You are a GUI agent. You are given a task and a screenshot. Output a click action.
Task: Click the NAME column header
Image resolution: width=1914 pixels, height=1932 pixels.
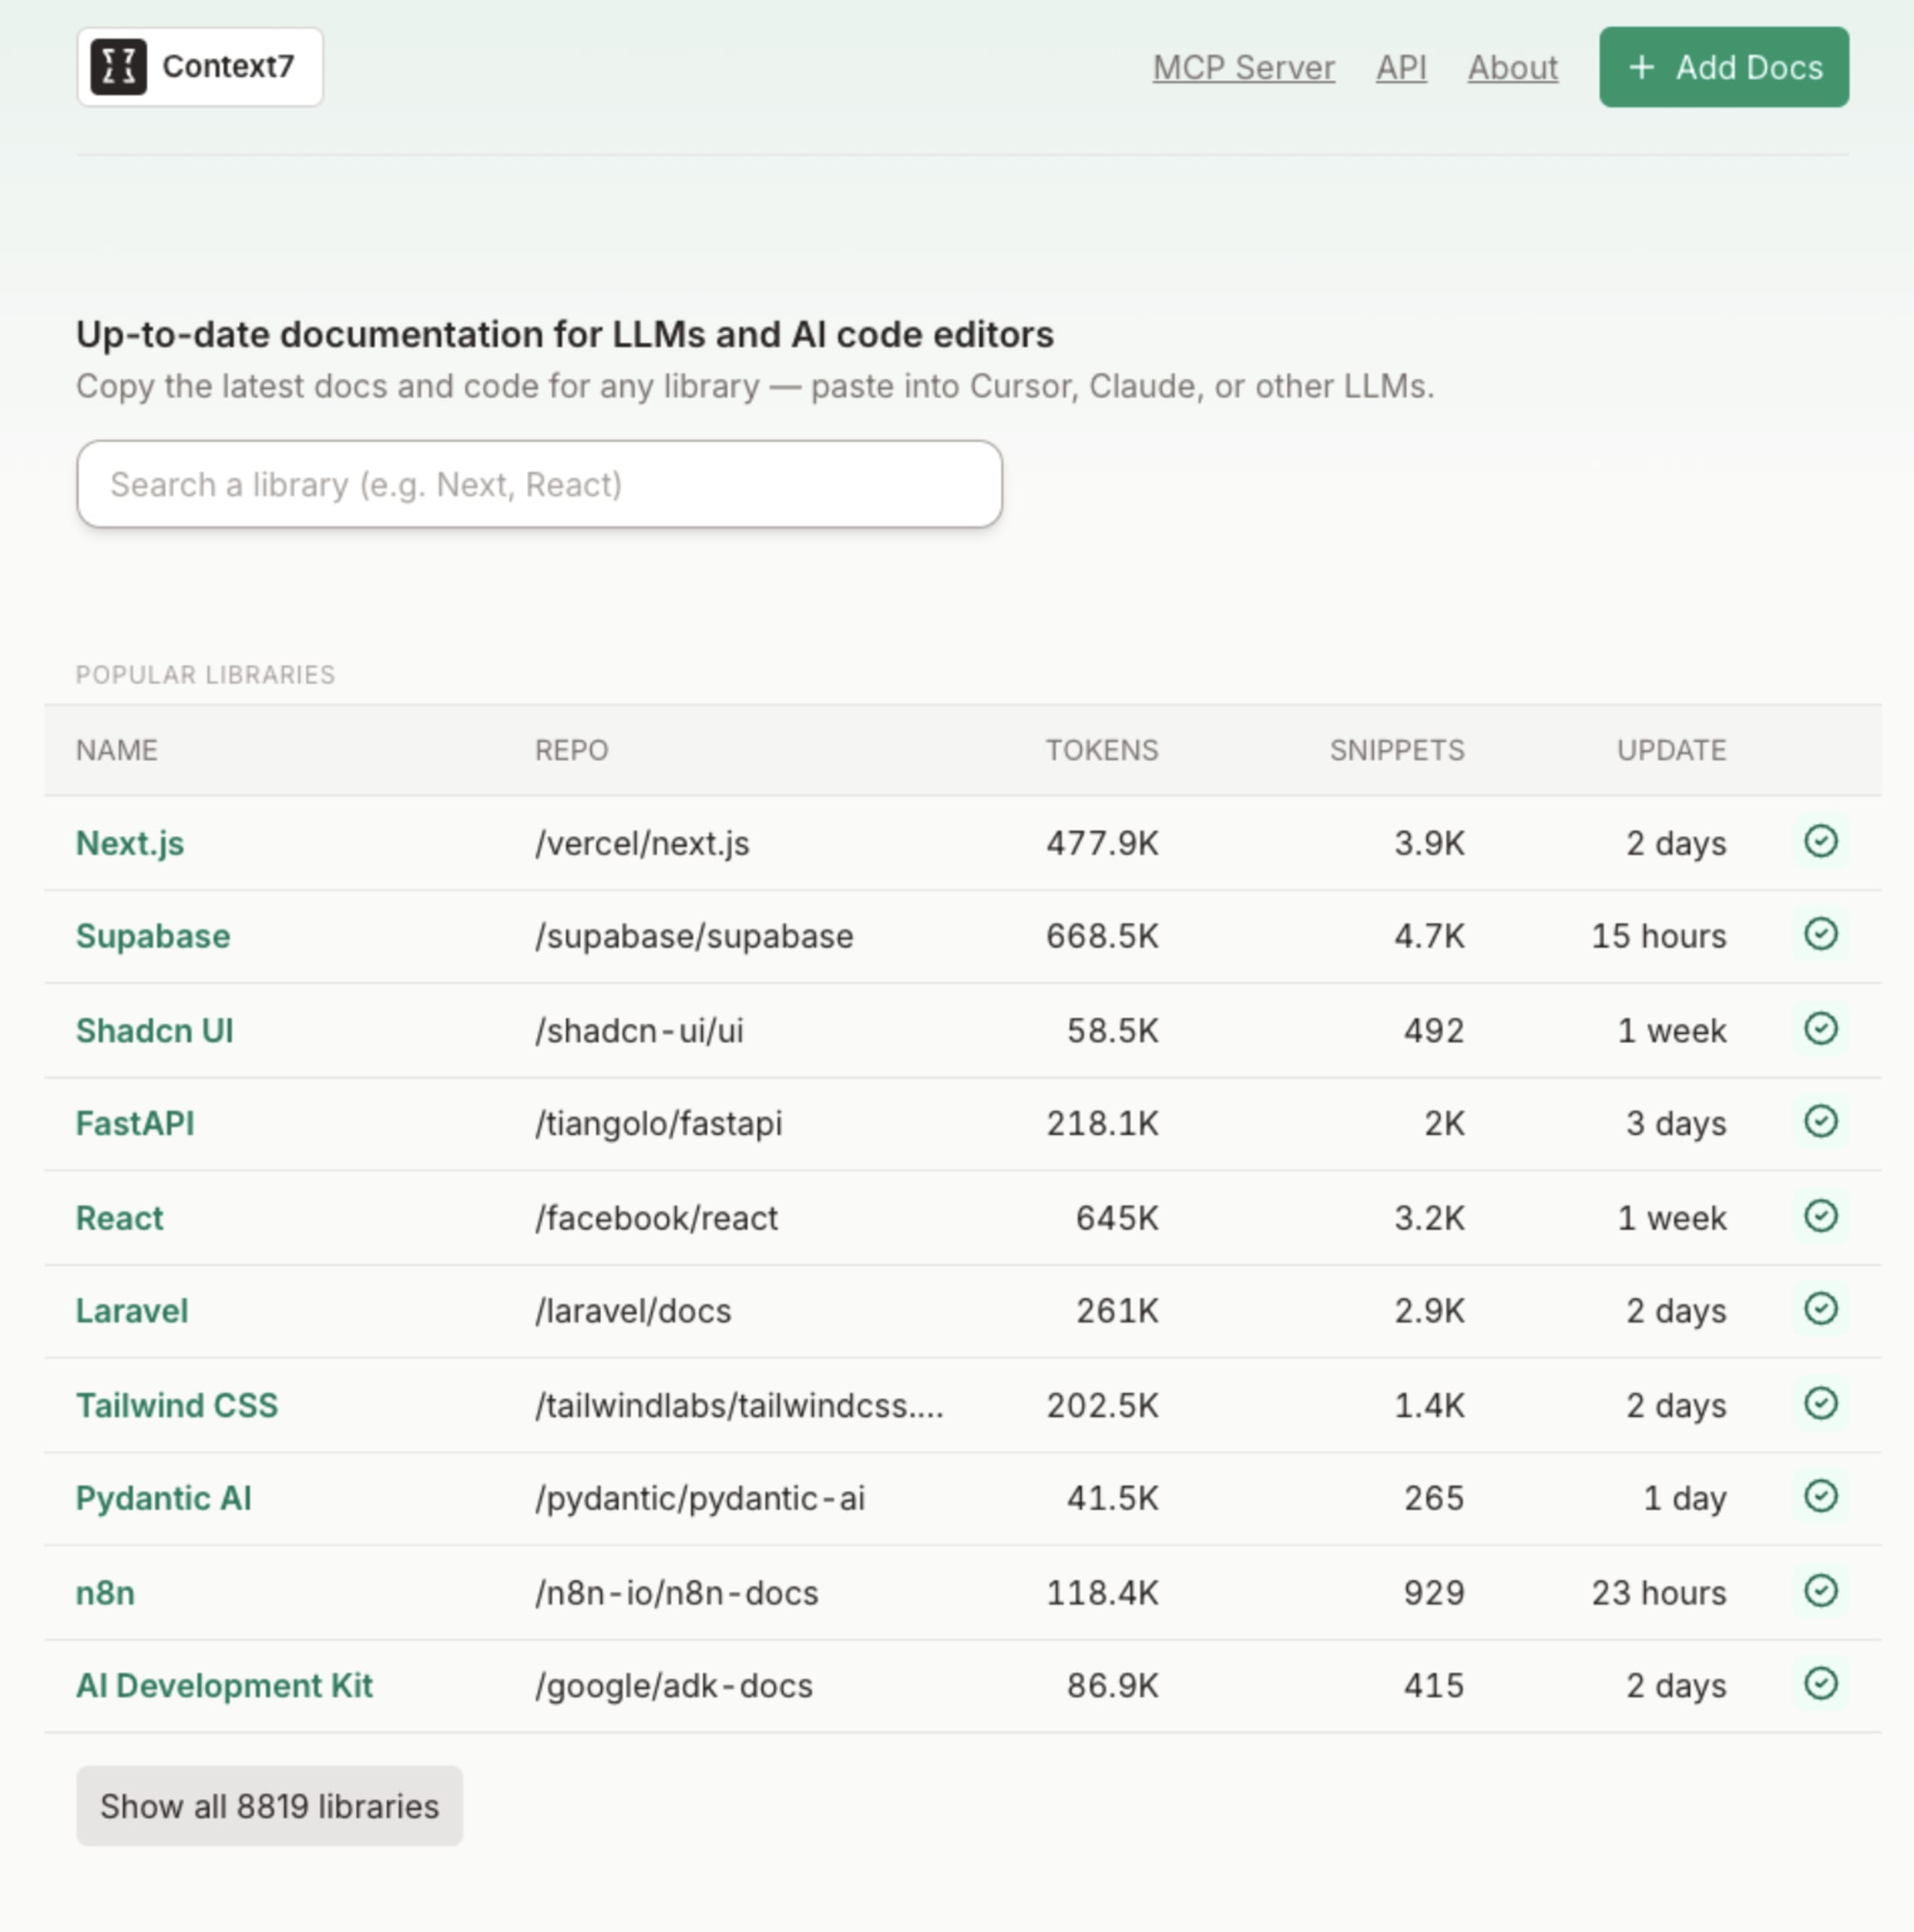117,750
